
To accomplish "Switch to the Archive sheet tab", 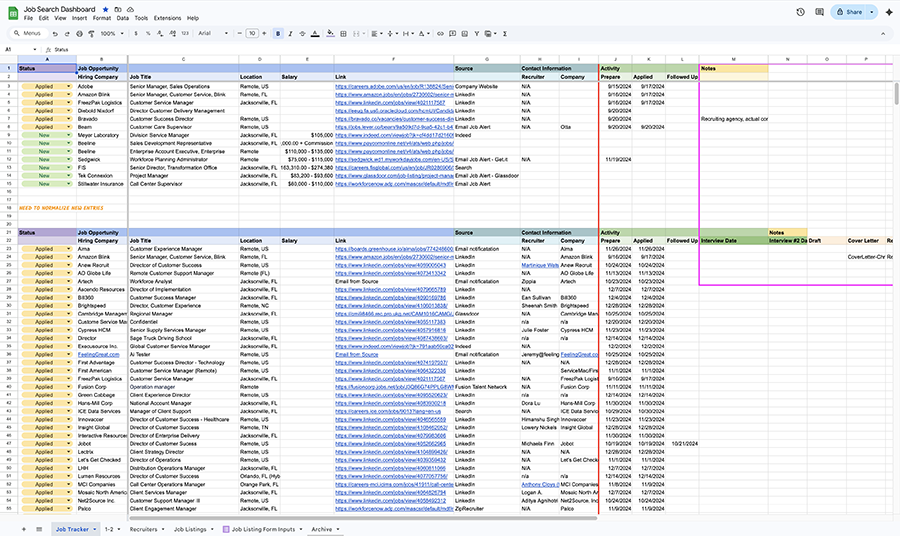I will pos(321,529).
